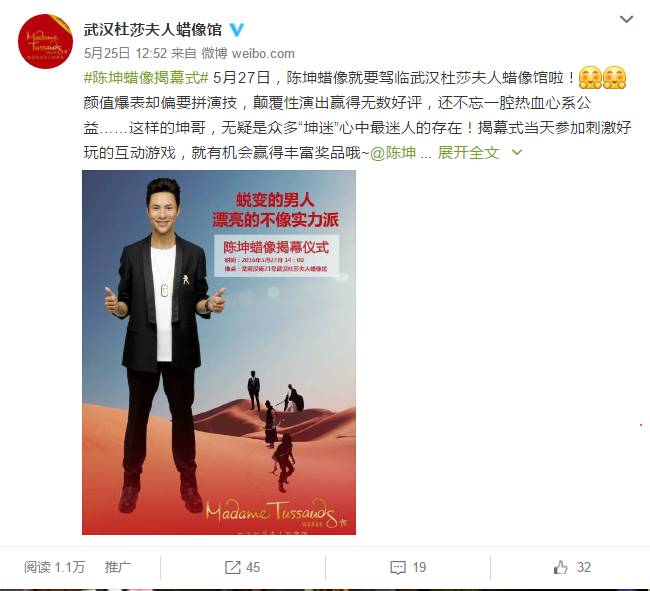Click the 推广 promote button

click(117, 567)
